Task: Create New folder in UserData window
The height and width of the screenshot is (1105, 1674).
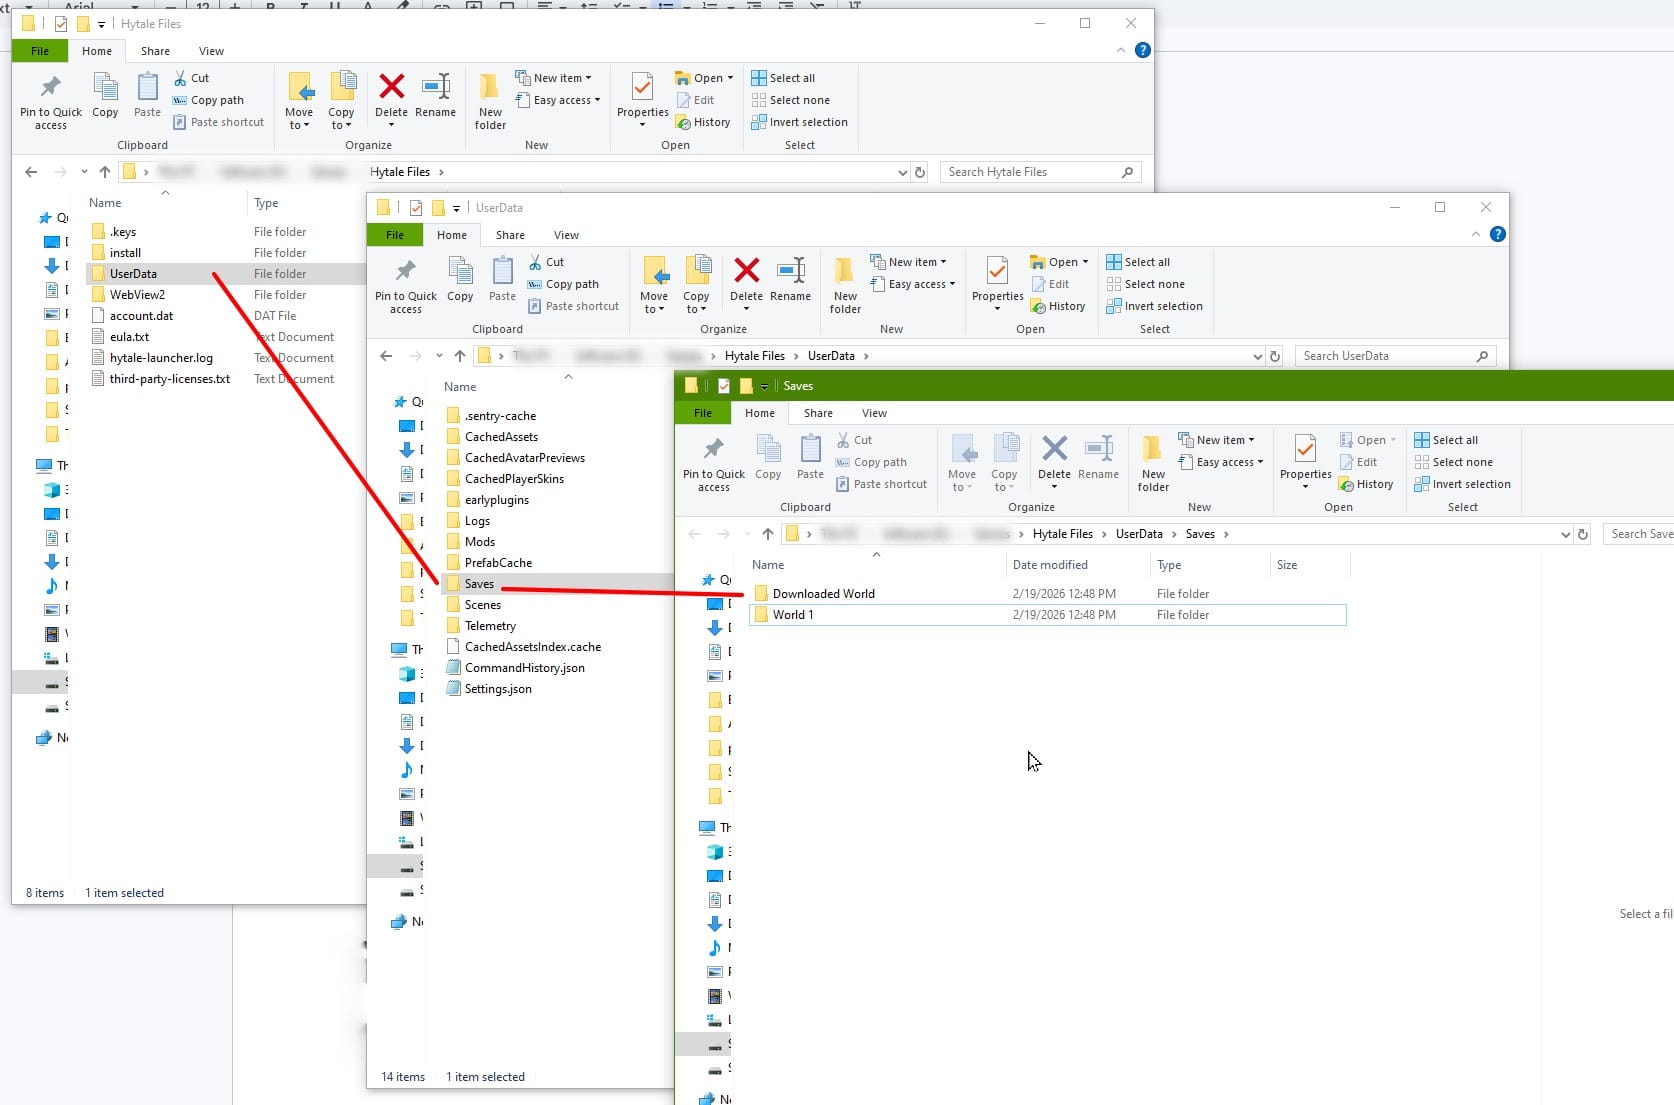Action: pyautogui.click(x=845, y=285)
